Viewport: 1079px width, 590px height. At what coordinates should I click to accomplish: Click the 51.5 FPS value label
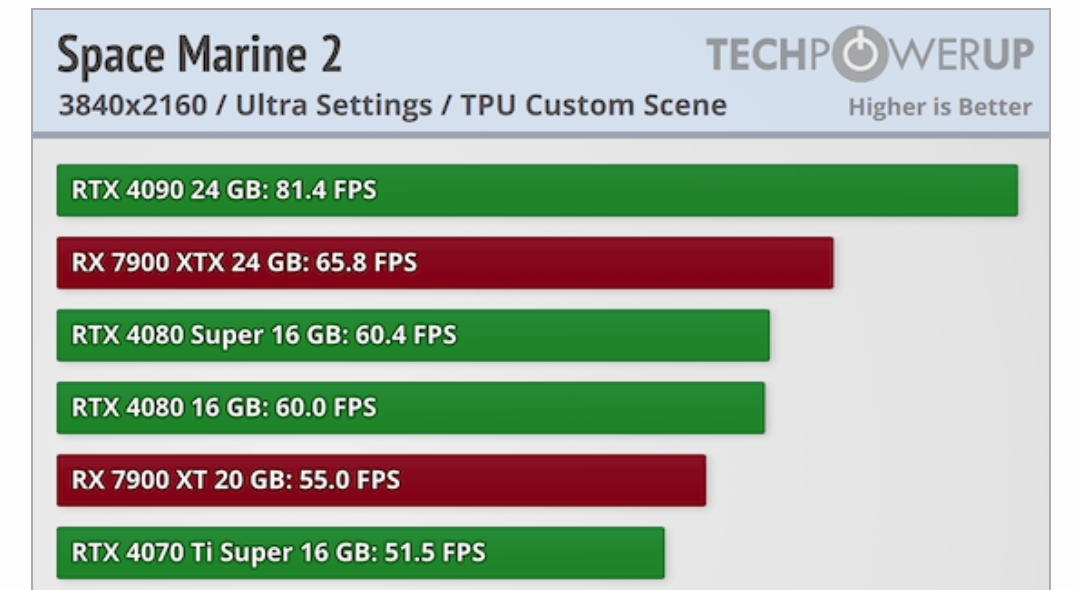(435, 553)
